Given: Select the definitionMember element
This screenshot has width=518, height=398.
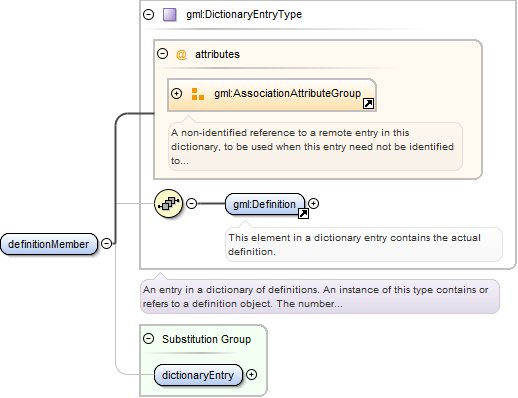Looking at the screenshot, I should point(49,244).
